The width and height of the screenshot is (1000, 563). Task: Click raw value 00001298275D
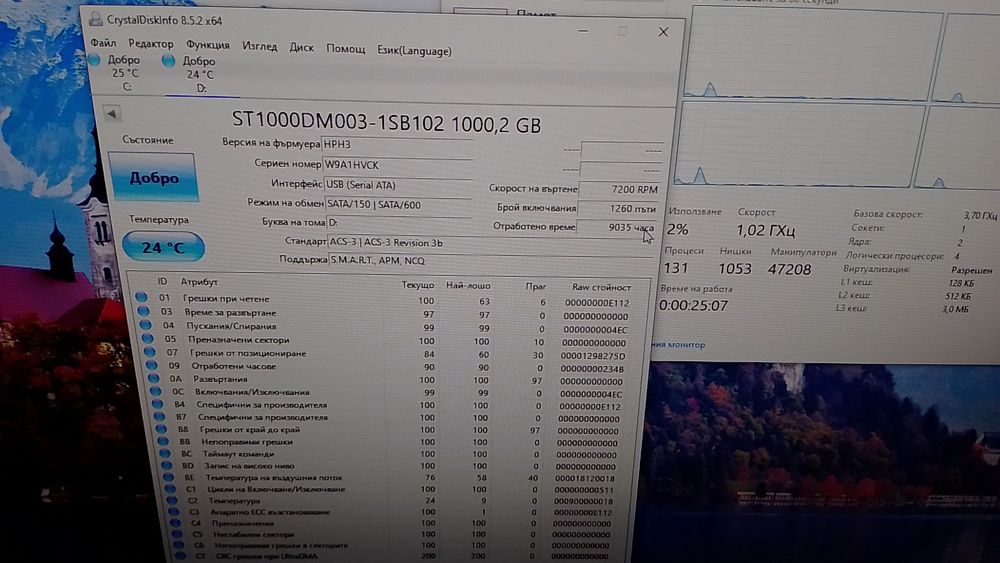tap(593, 356)
